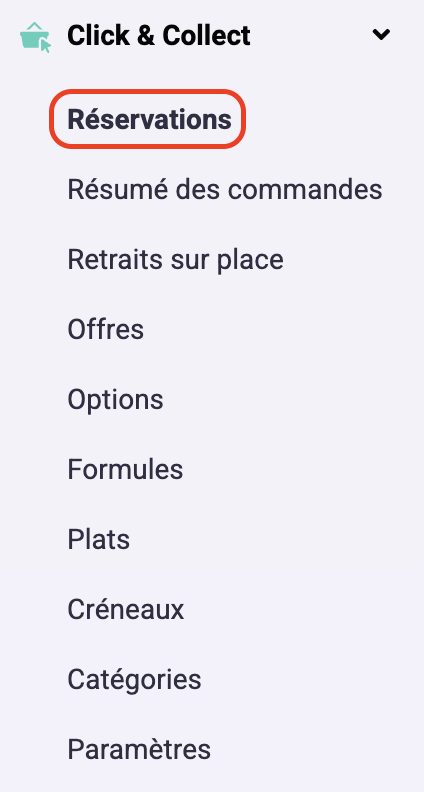Screen dimensions: 424x792
Task: Go to Retraits sur place
Action: [175, 261]
